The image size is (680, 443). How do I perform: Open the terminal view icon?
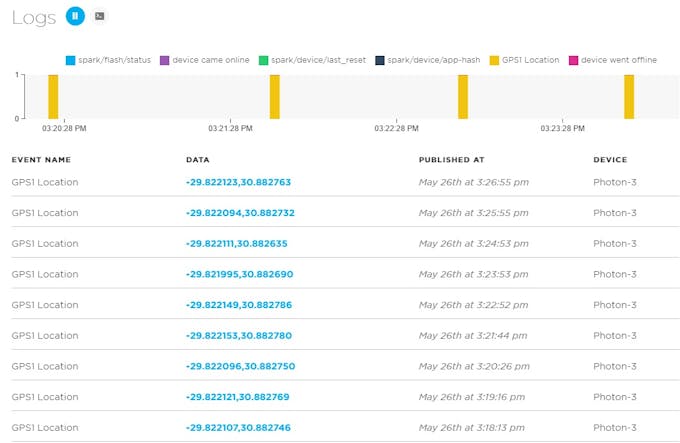[x=100, y=16]
